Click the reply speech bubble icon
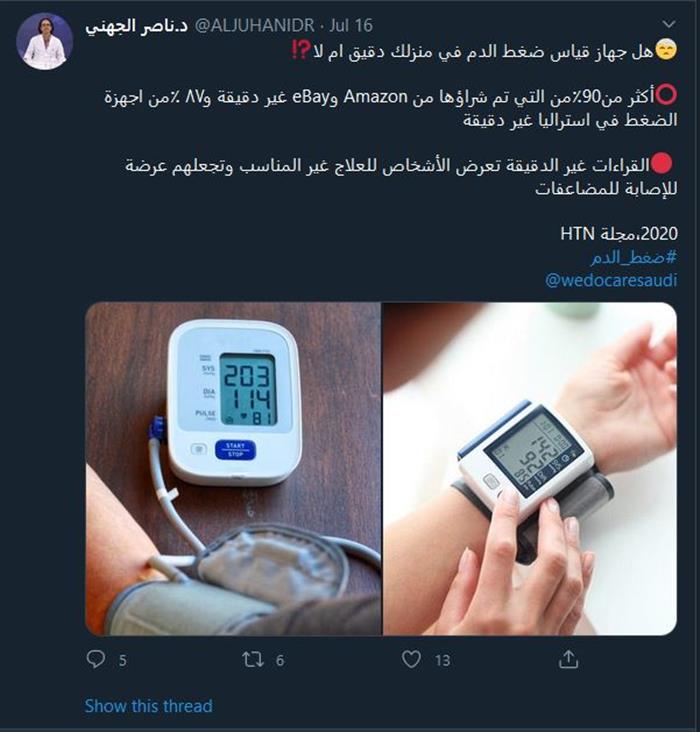700x732 pixels. tap(96, 659)
